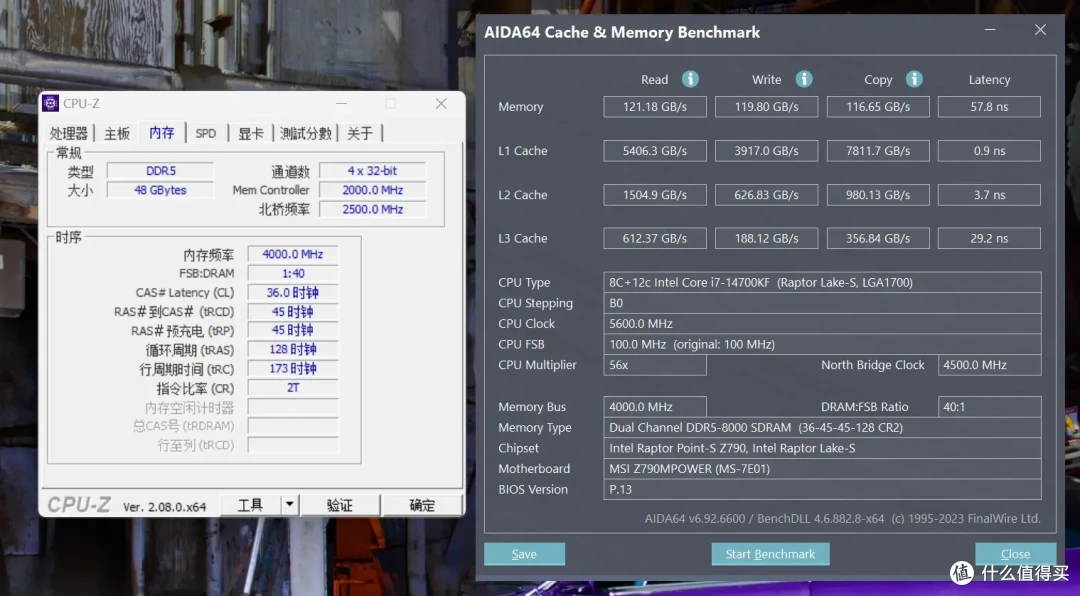The width and height of the screenshot is (1080, 596).
Task: Switch to the 处理器 tab
Action: [x=68, y=132]
